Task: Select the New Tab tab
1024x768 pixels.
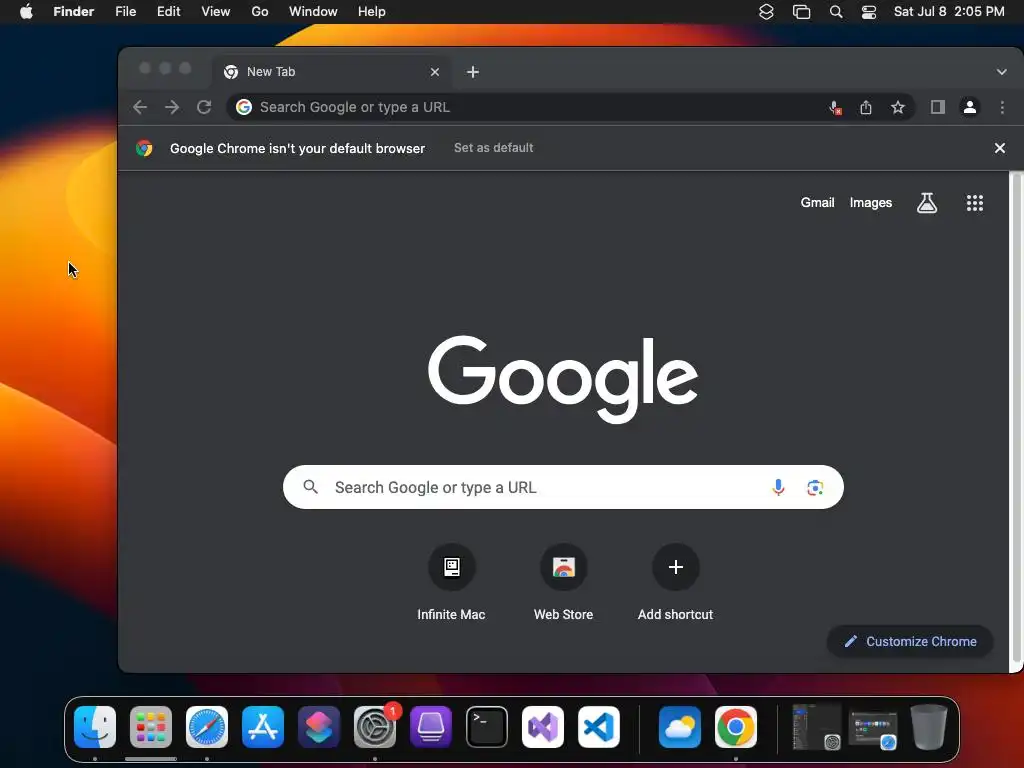Action: (330, 72)
